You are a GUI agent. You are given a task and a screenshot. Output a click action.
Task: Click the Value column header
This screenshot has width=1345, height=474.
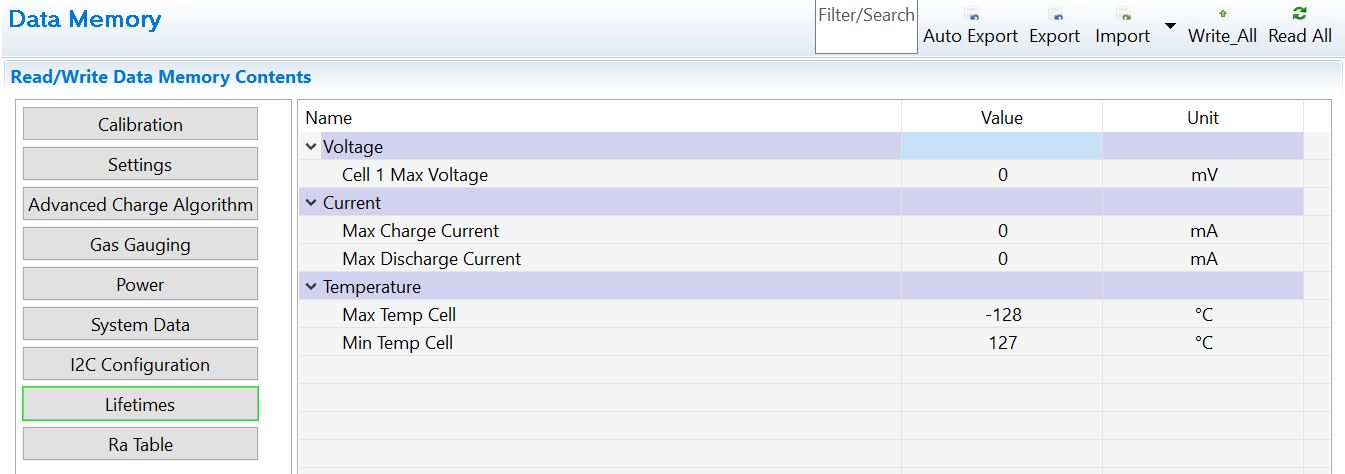(1002, 118)
